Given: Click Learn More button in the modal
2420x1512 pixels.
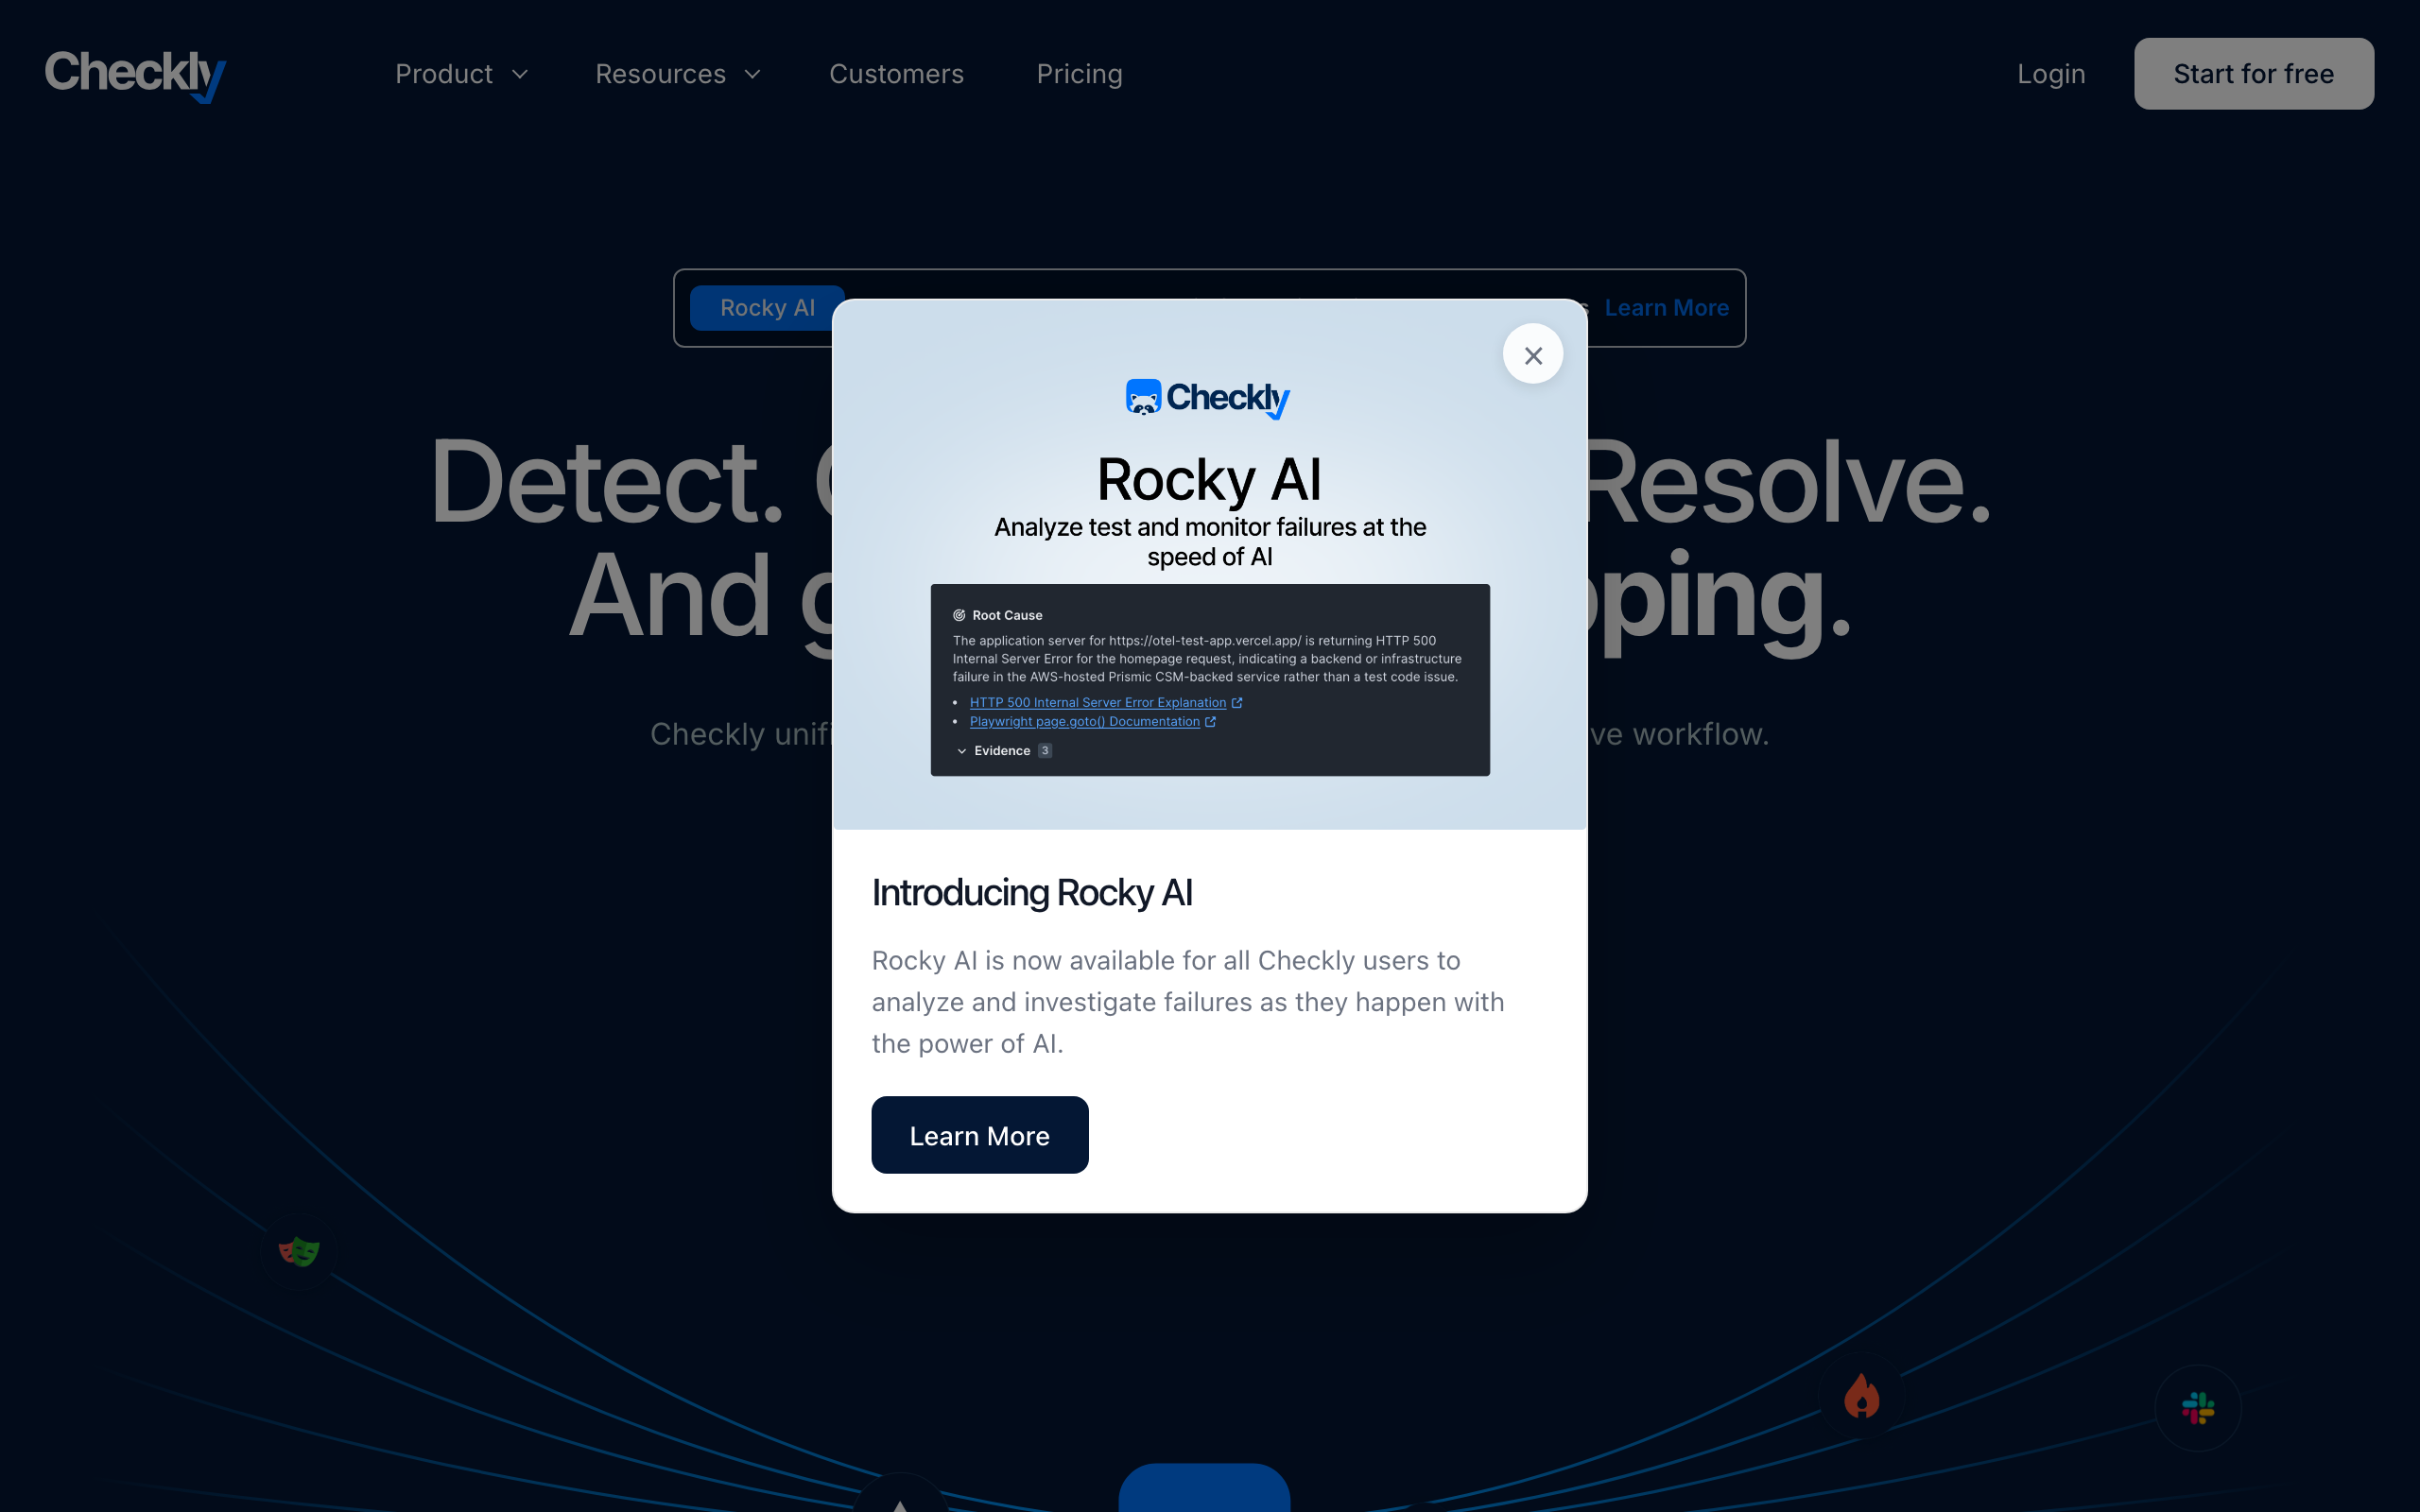Looking at the screenshot, I should (979, 1135).
